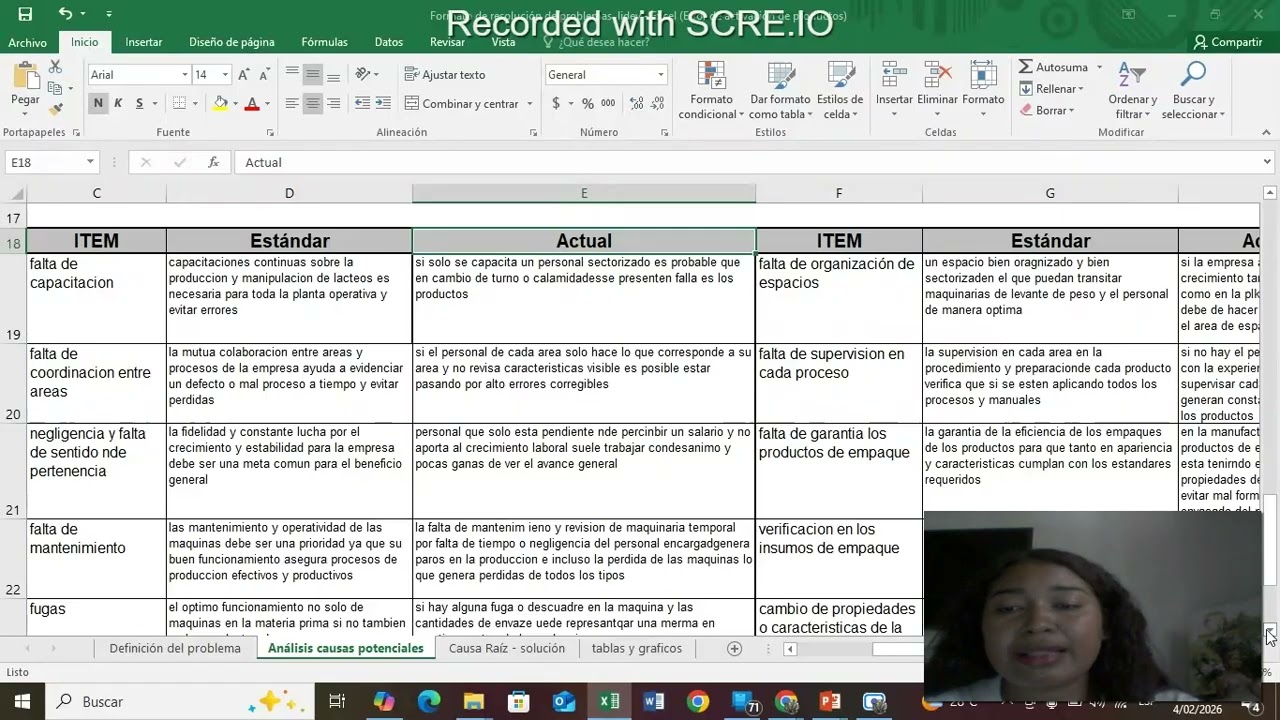Viewport: 1280px width, 720px height.
Task: Open Ordenar y filtrar menu
Action: pos(1132,90)
